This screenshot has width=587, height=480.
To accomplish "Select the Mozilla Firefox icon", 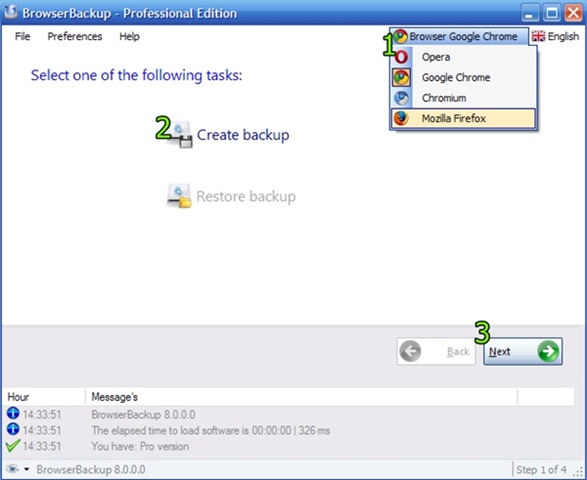I will pyautogui.click(x=401, y=119).
